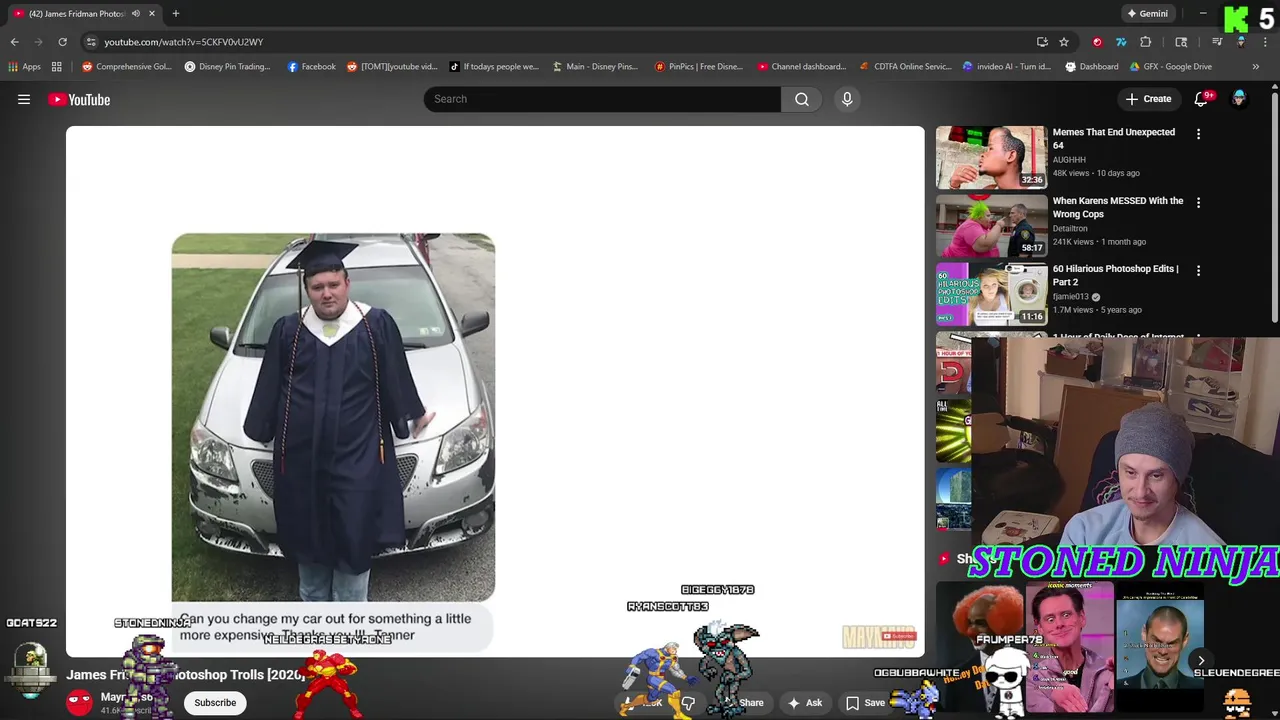
Task: Open the AUGHHH channel name
Action: tap(1069, 160)
